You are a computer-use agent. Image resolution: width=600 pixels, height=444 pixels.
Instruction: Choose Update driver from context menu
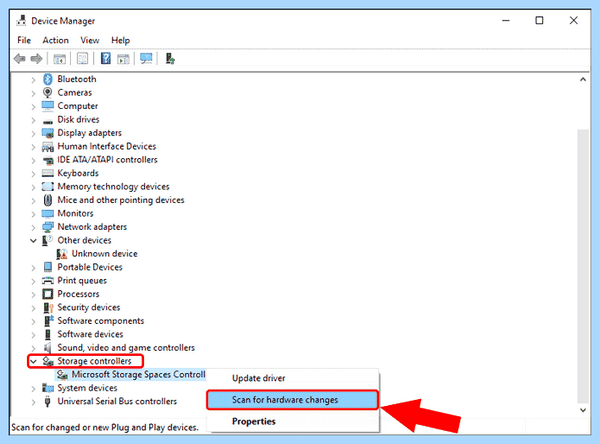pyautogui.click(x=258, y=378)
